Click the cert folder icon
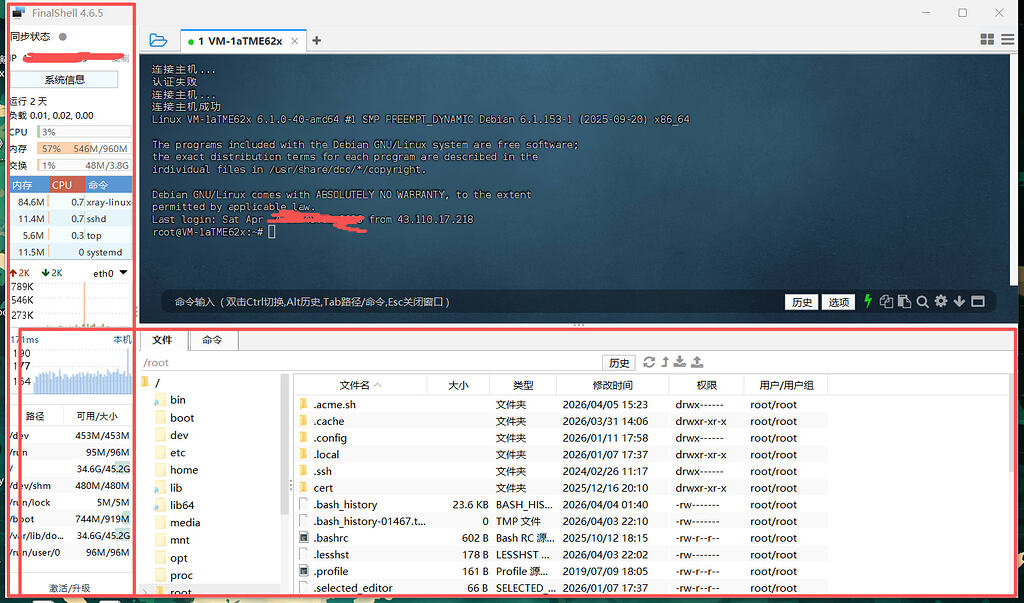The width and height of the screenshot is (1024, 603). click(x=304, y=488)
